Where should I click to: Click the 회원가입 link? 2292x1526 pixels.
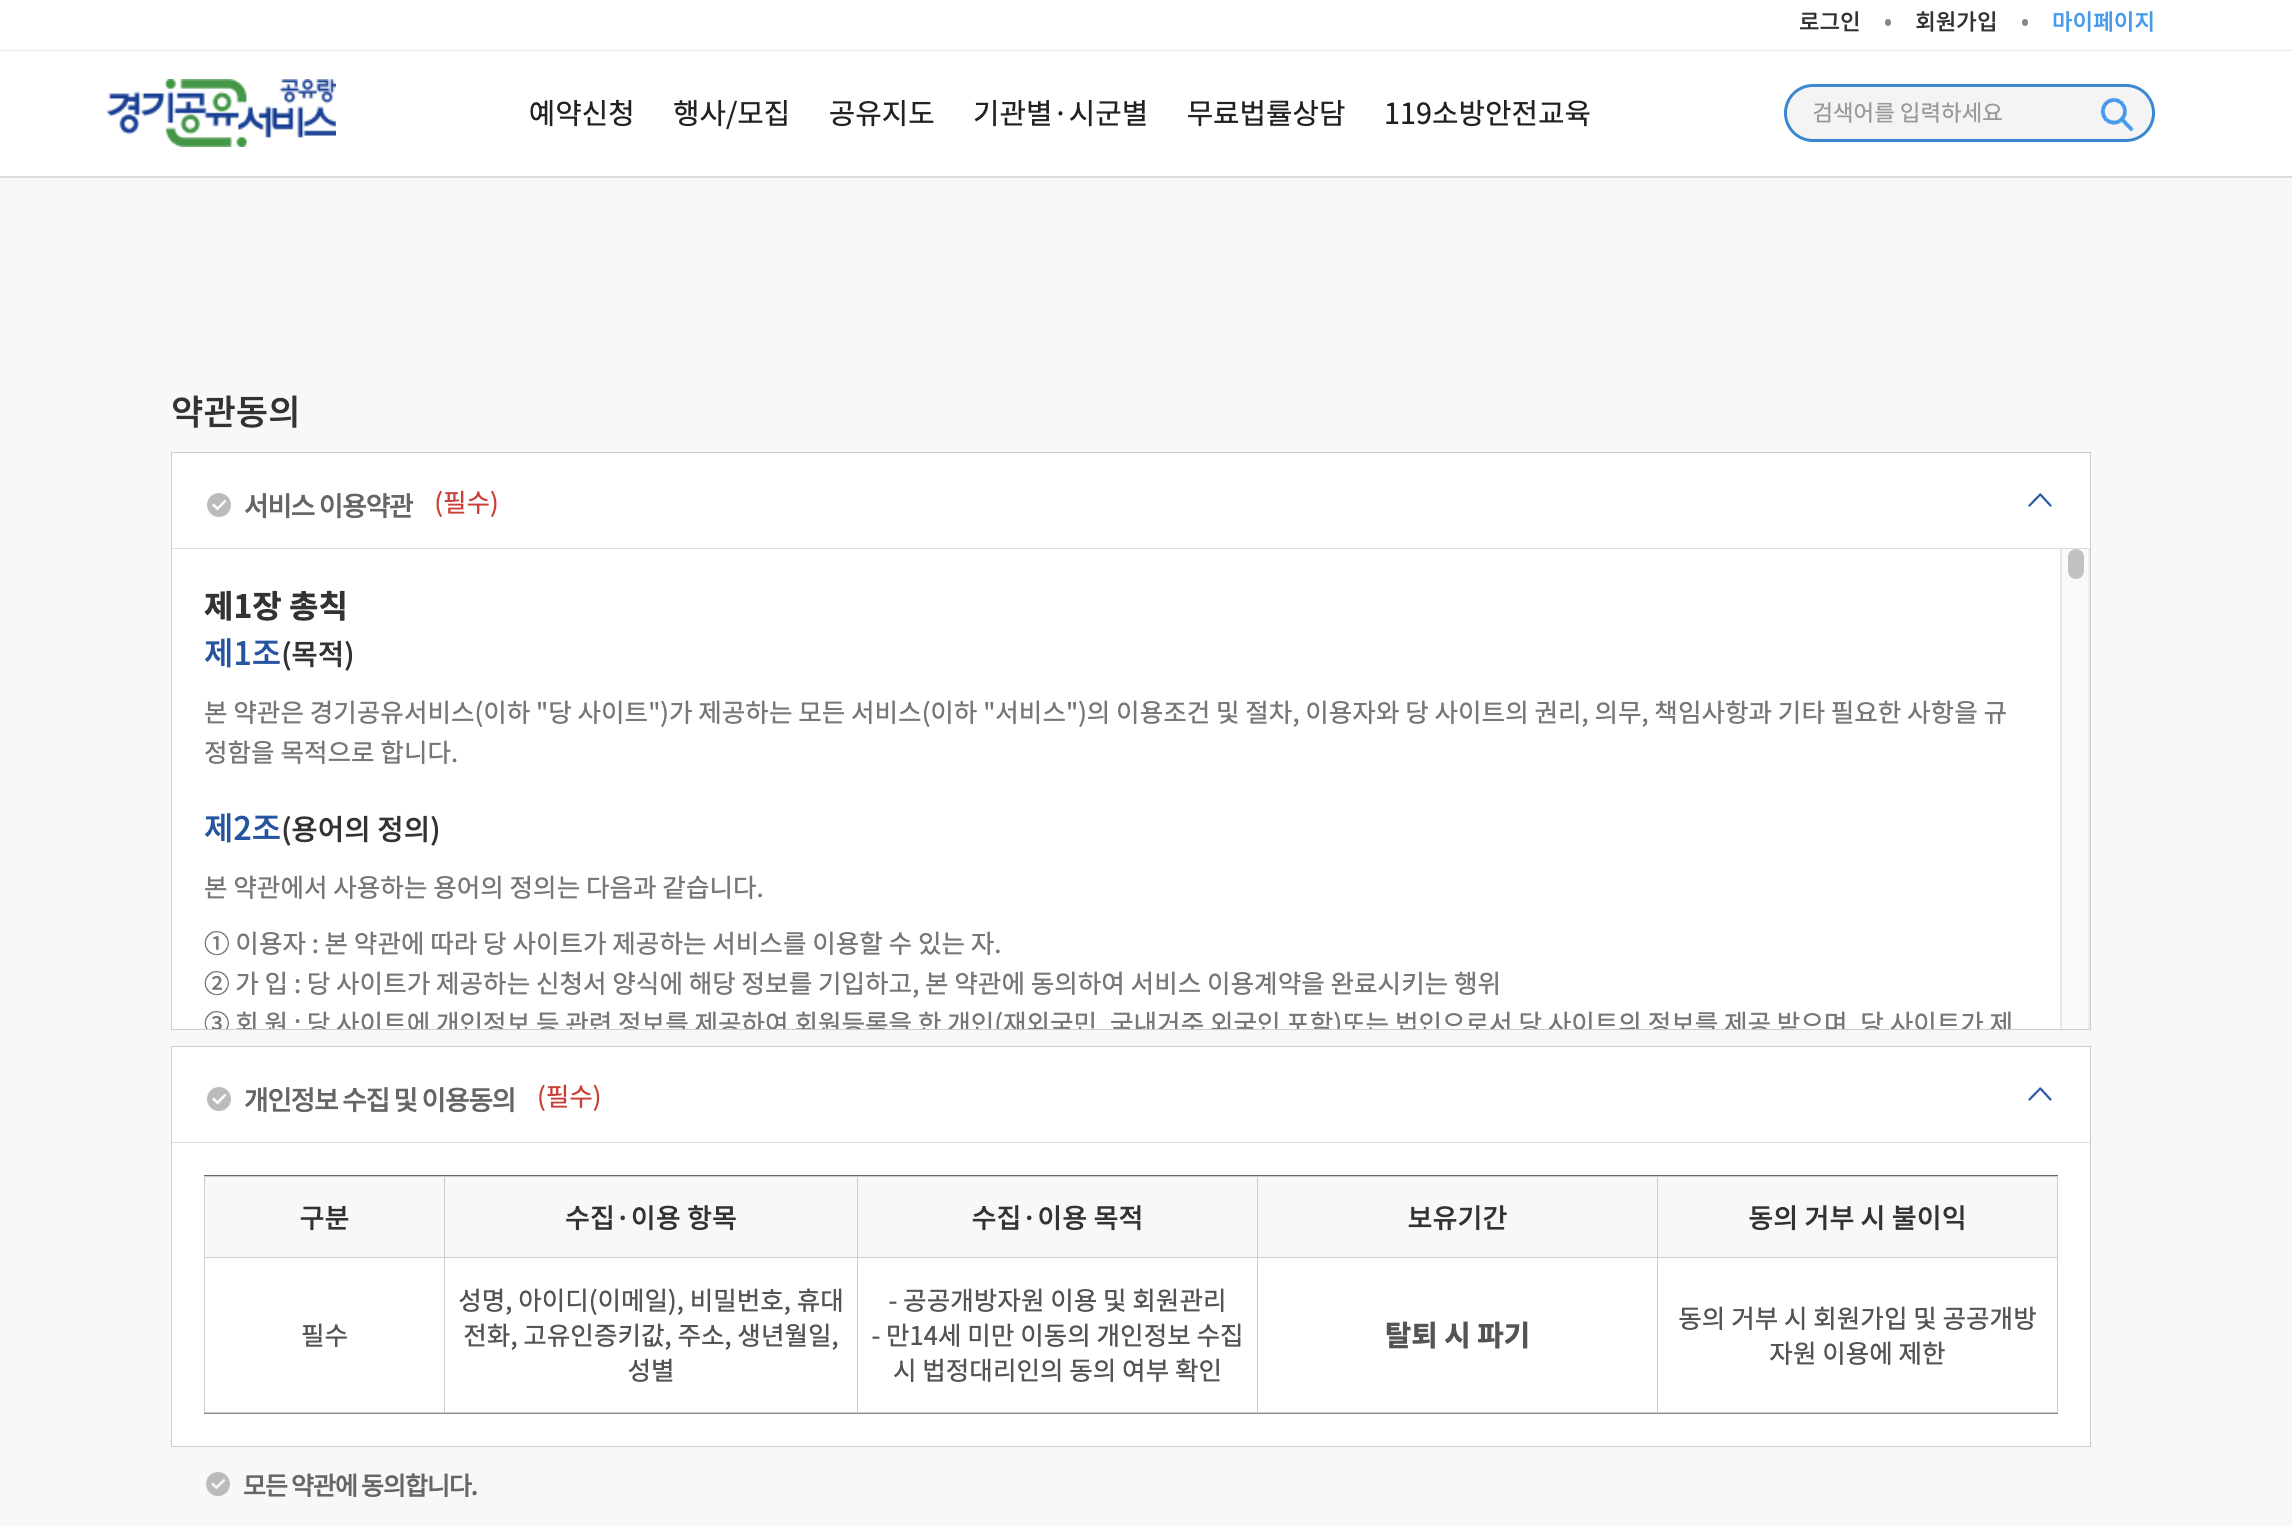point(1955,21)
